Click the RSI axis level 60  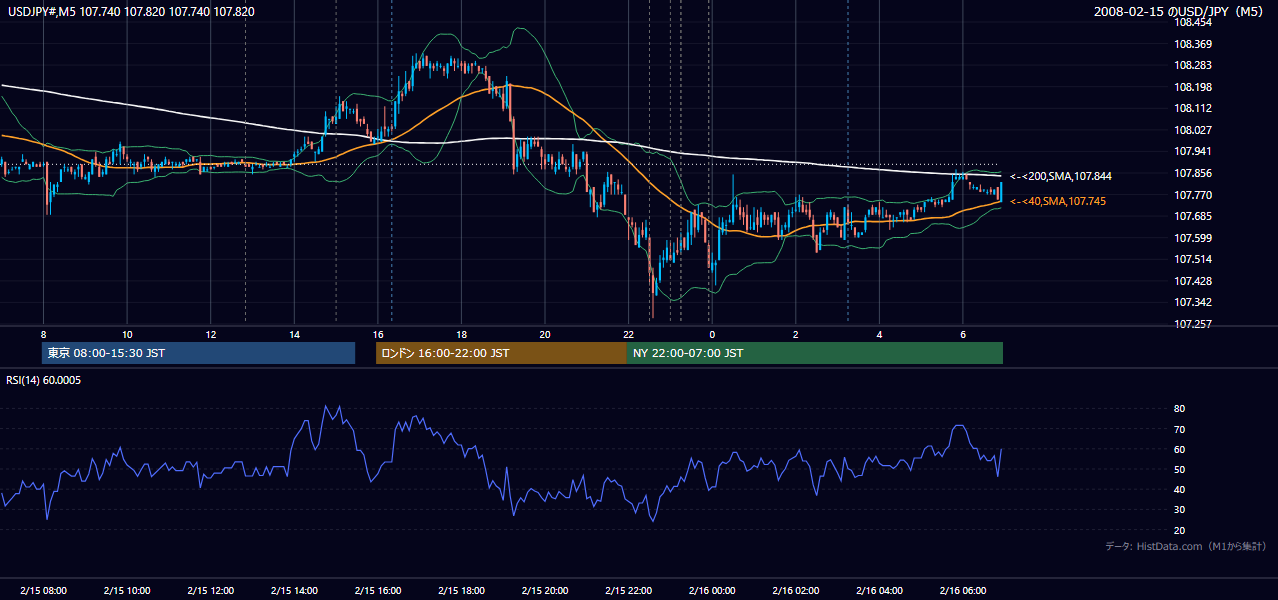click(1180, 449)
